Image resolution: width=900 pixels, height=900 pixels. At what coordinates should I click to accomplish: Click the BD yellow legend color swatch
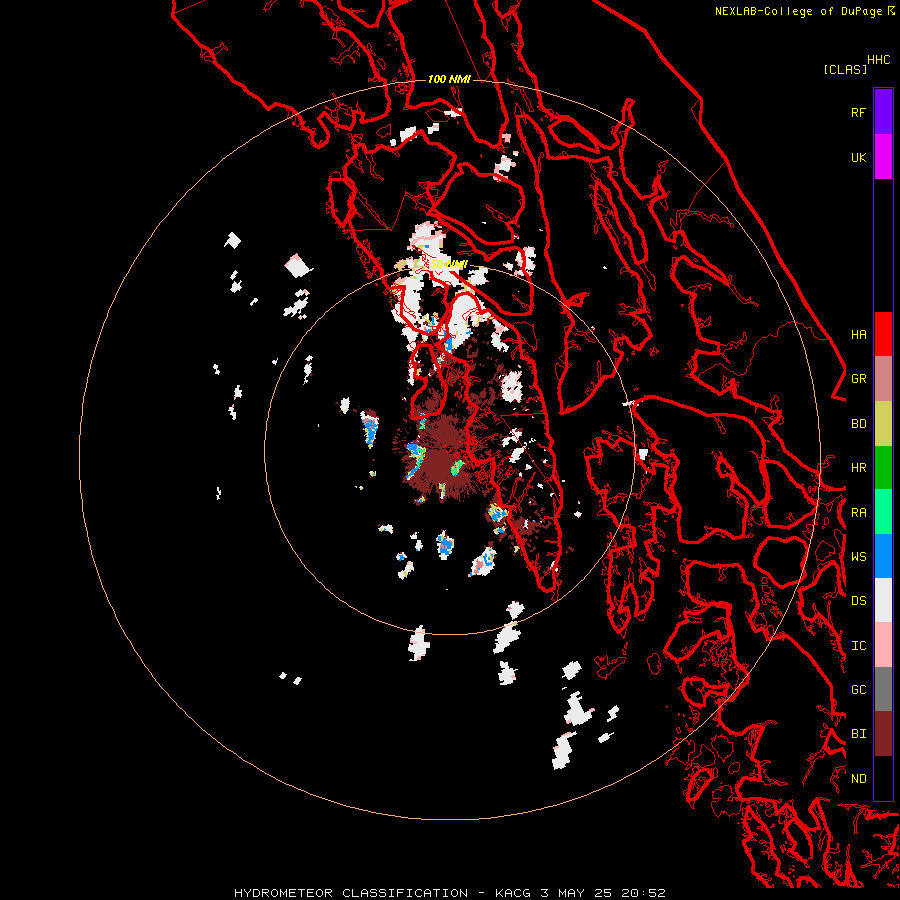883,424
